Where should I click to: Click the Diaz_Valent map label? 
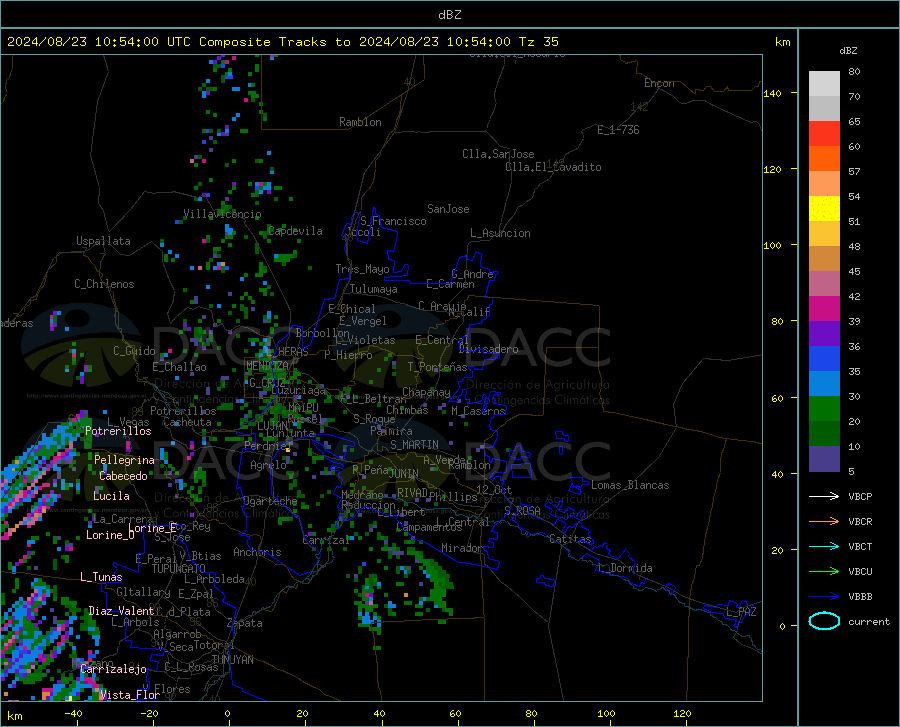coord(121,611)
